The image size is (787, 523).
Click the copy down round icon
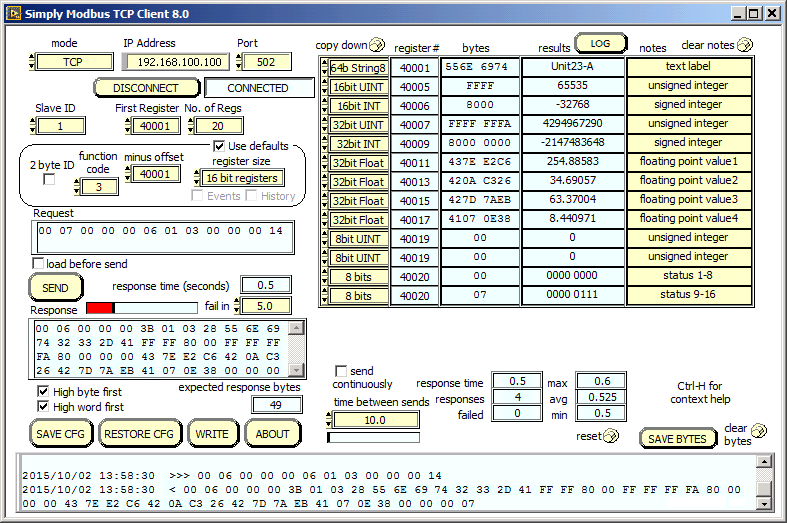[x=377, y=45]
